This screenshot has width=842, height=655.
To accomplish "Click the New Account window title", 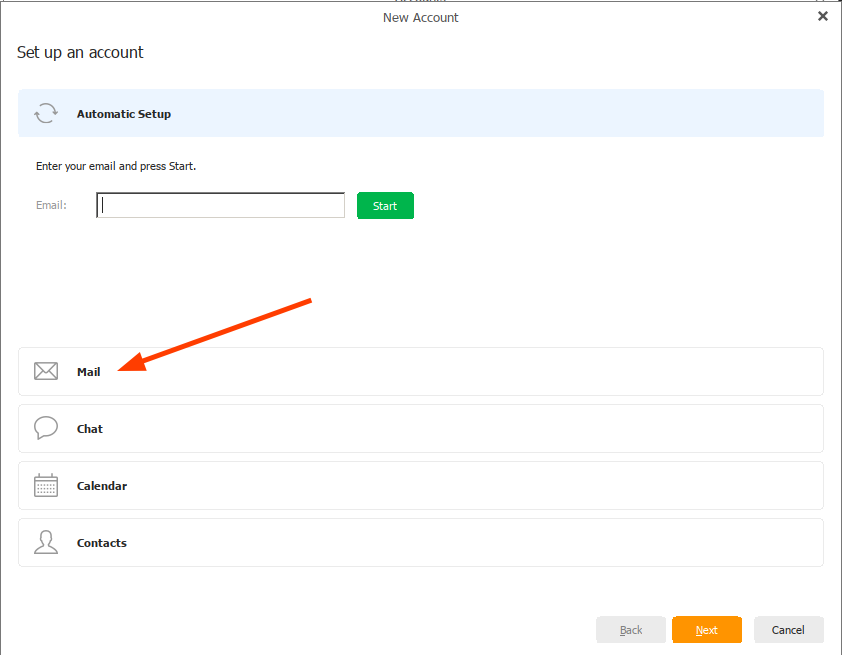I will (420, 17).
